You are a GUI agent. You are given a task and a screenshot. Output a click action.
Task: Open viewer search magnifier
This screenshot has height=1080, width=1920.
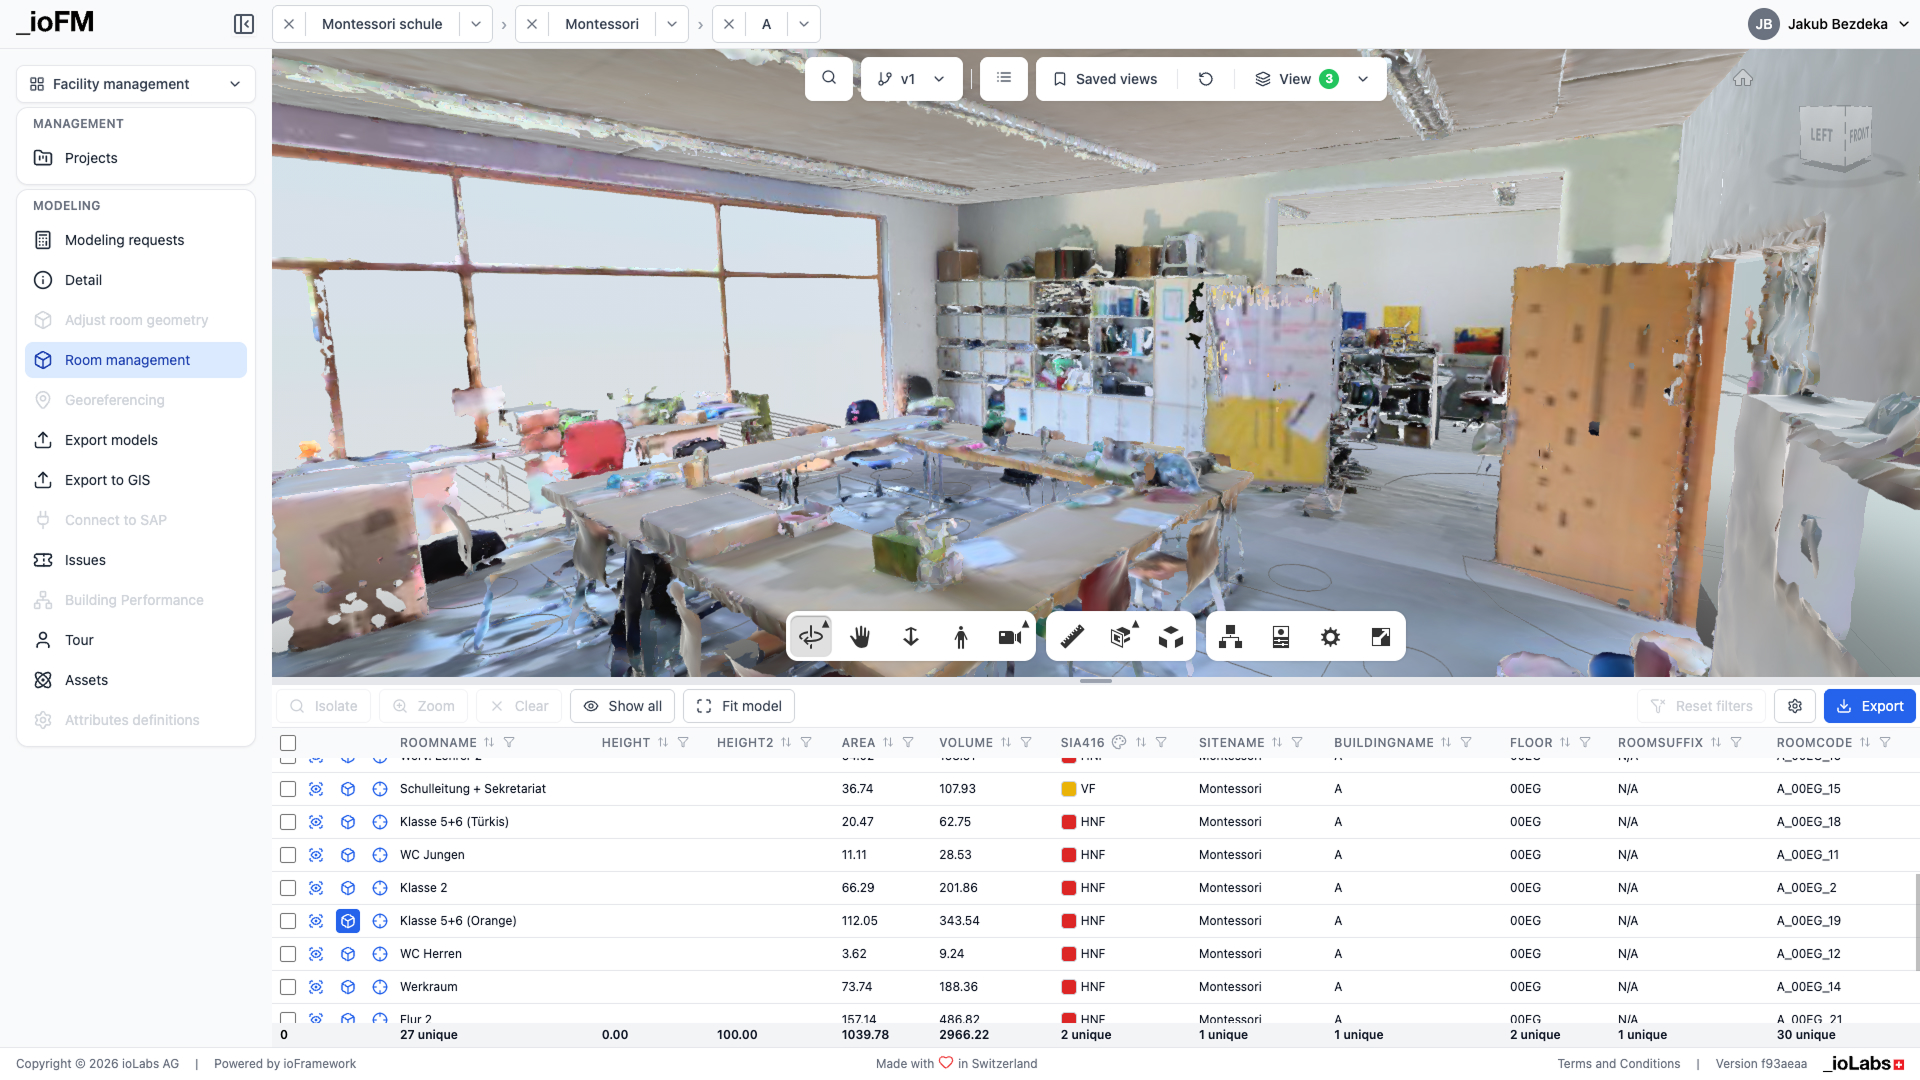[x=828, y=78]
